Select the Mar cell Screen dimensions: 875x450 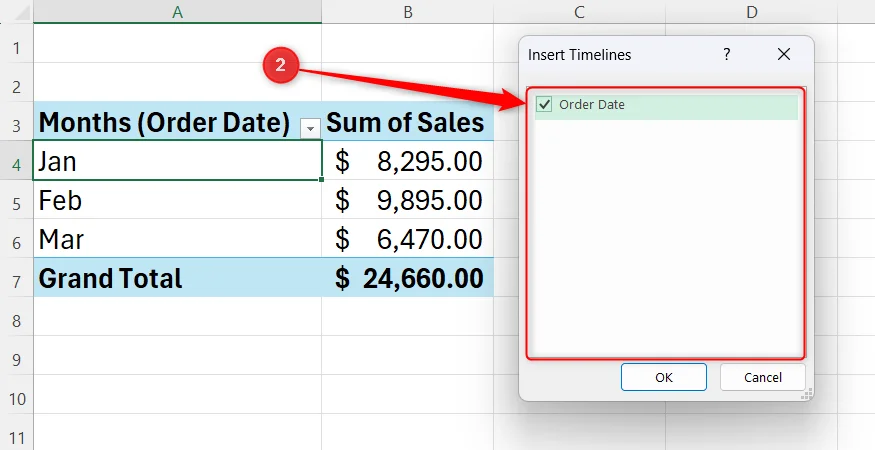[x=177, y=238]
